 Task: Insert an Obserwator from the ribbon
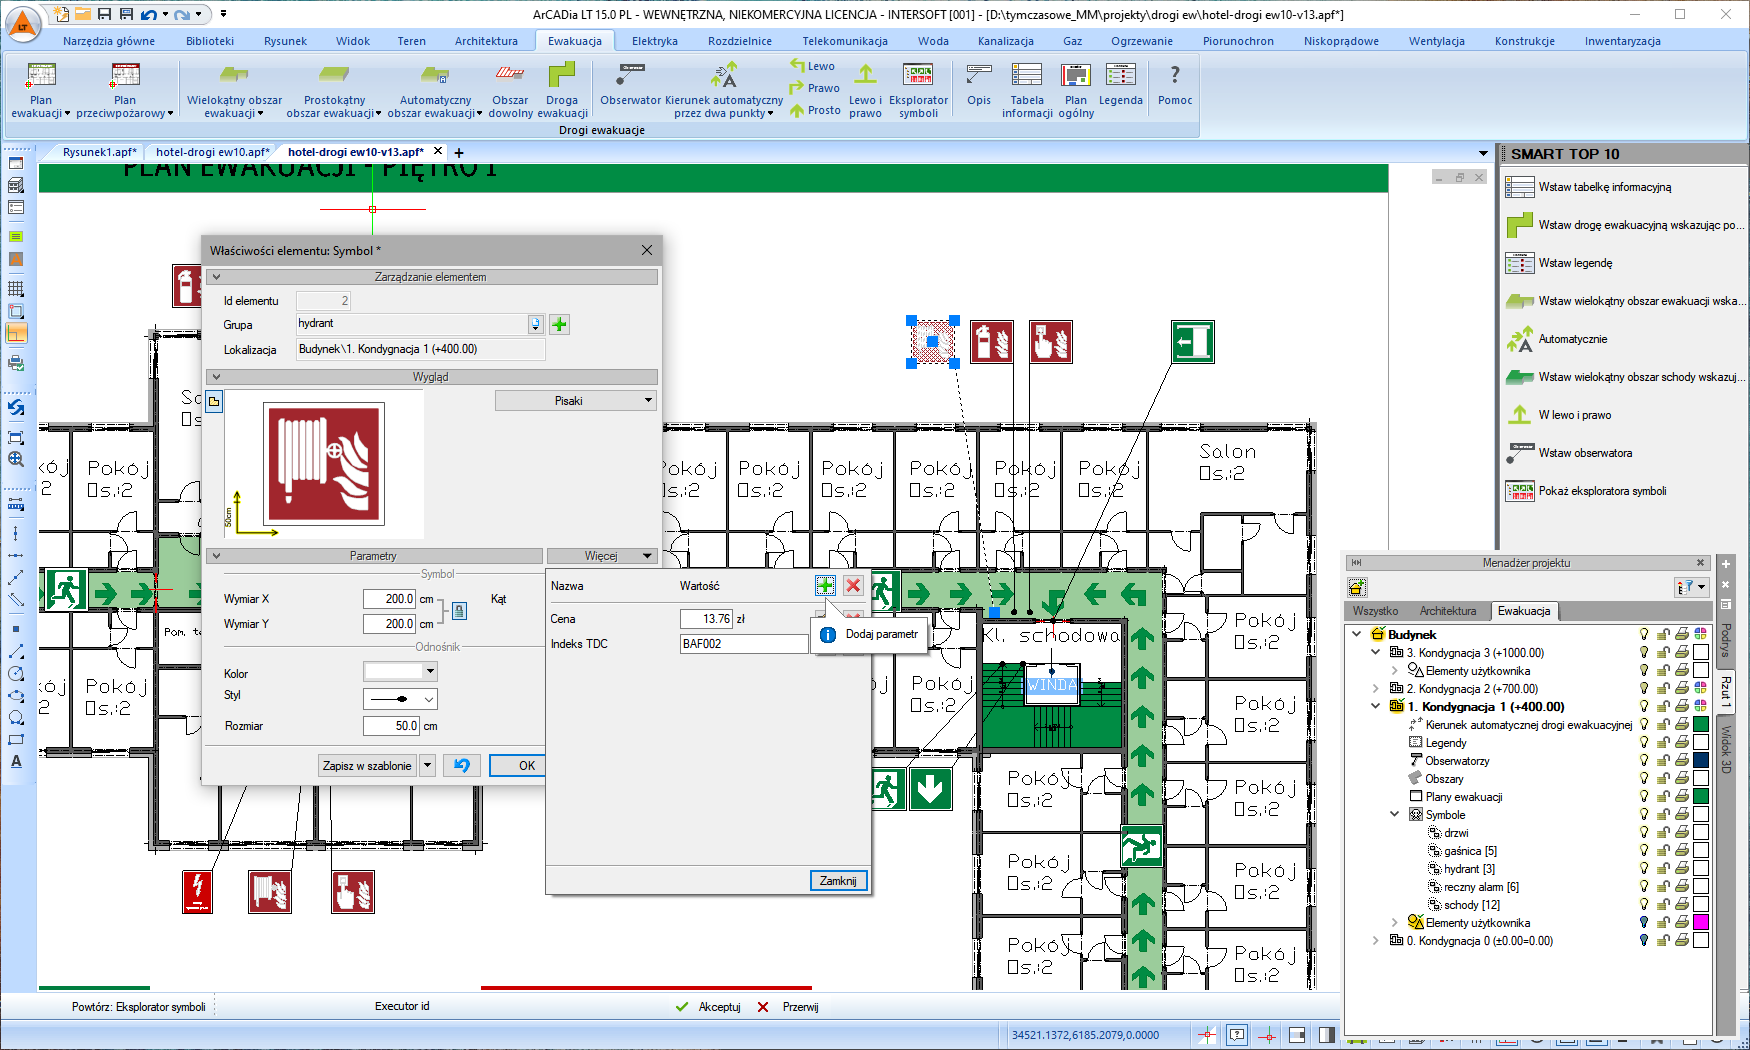click(x=630, y=85)
